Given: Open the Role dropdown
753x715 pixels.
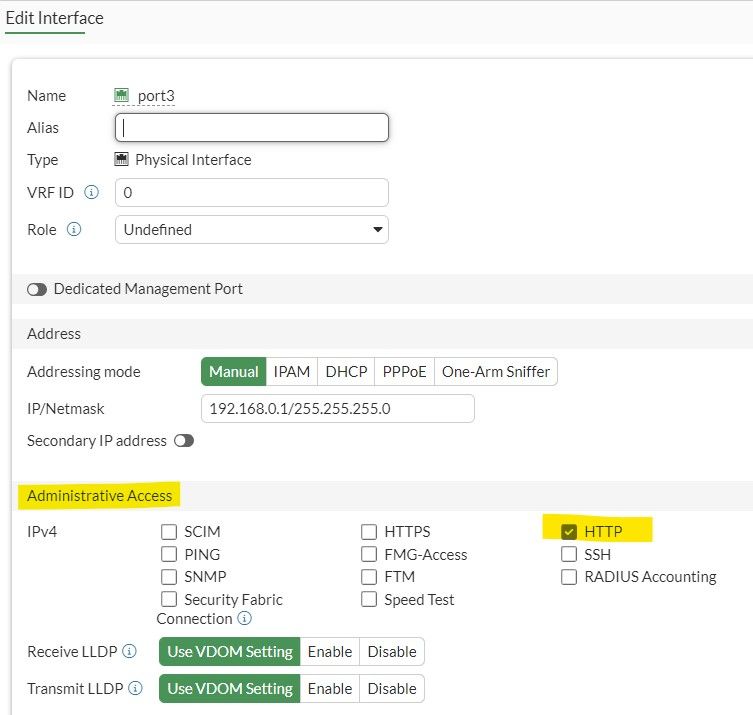Looking at the screenshot, I should [x=252, y=229].
